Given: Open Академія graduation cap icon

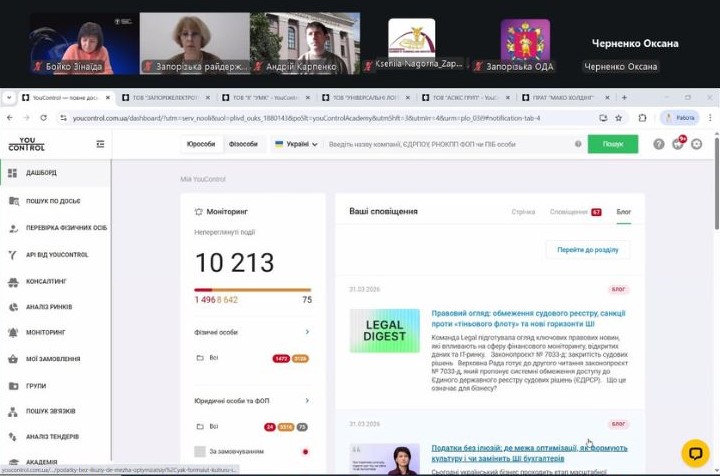Looking at the screenshot, I should (x=13, y=462).
